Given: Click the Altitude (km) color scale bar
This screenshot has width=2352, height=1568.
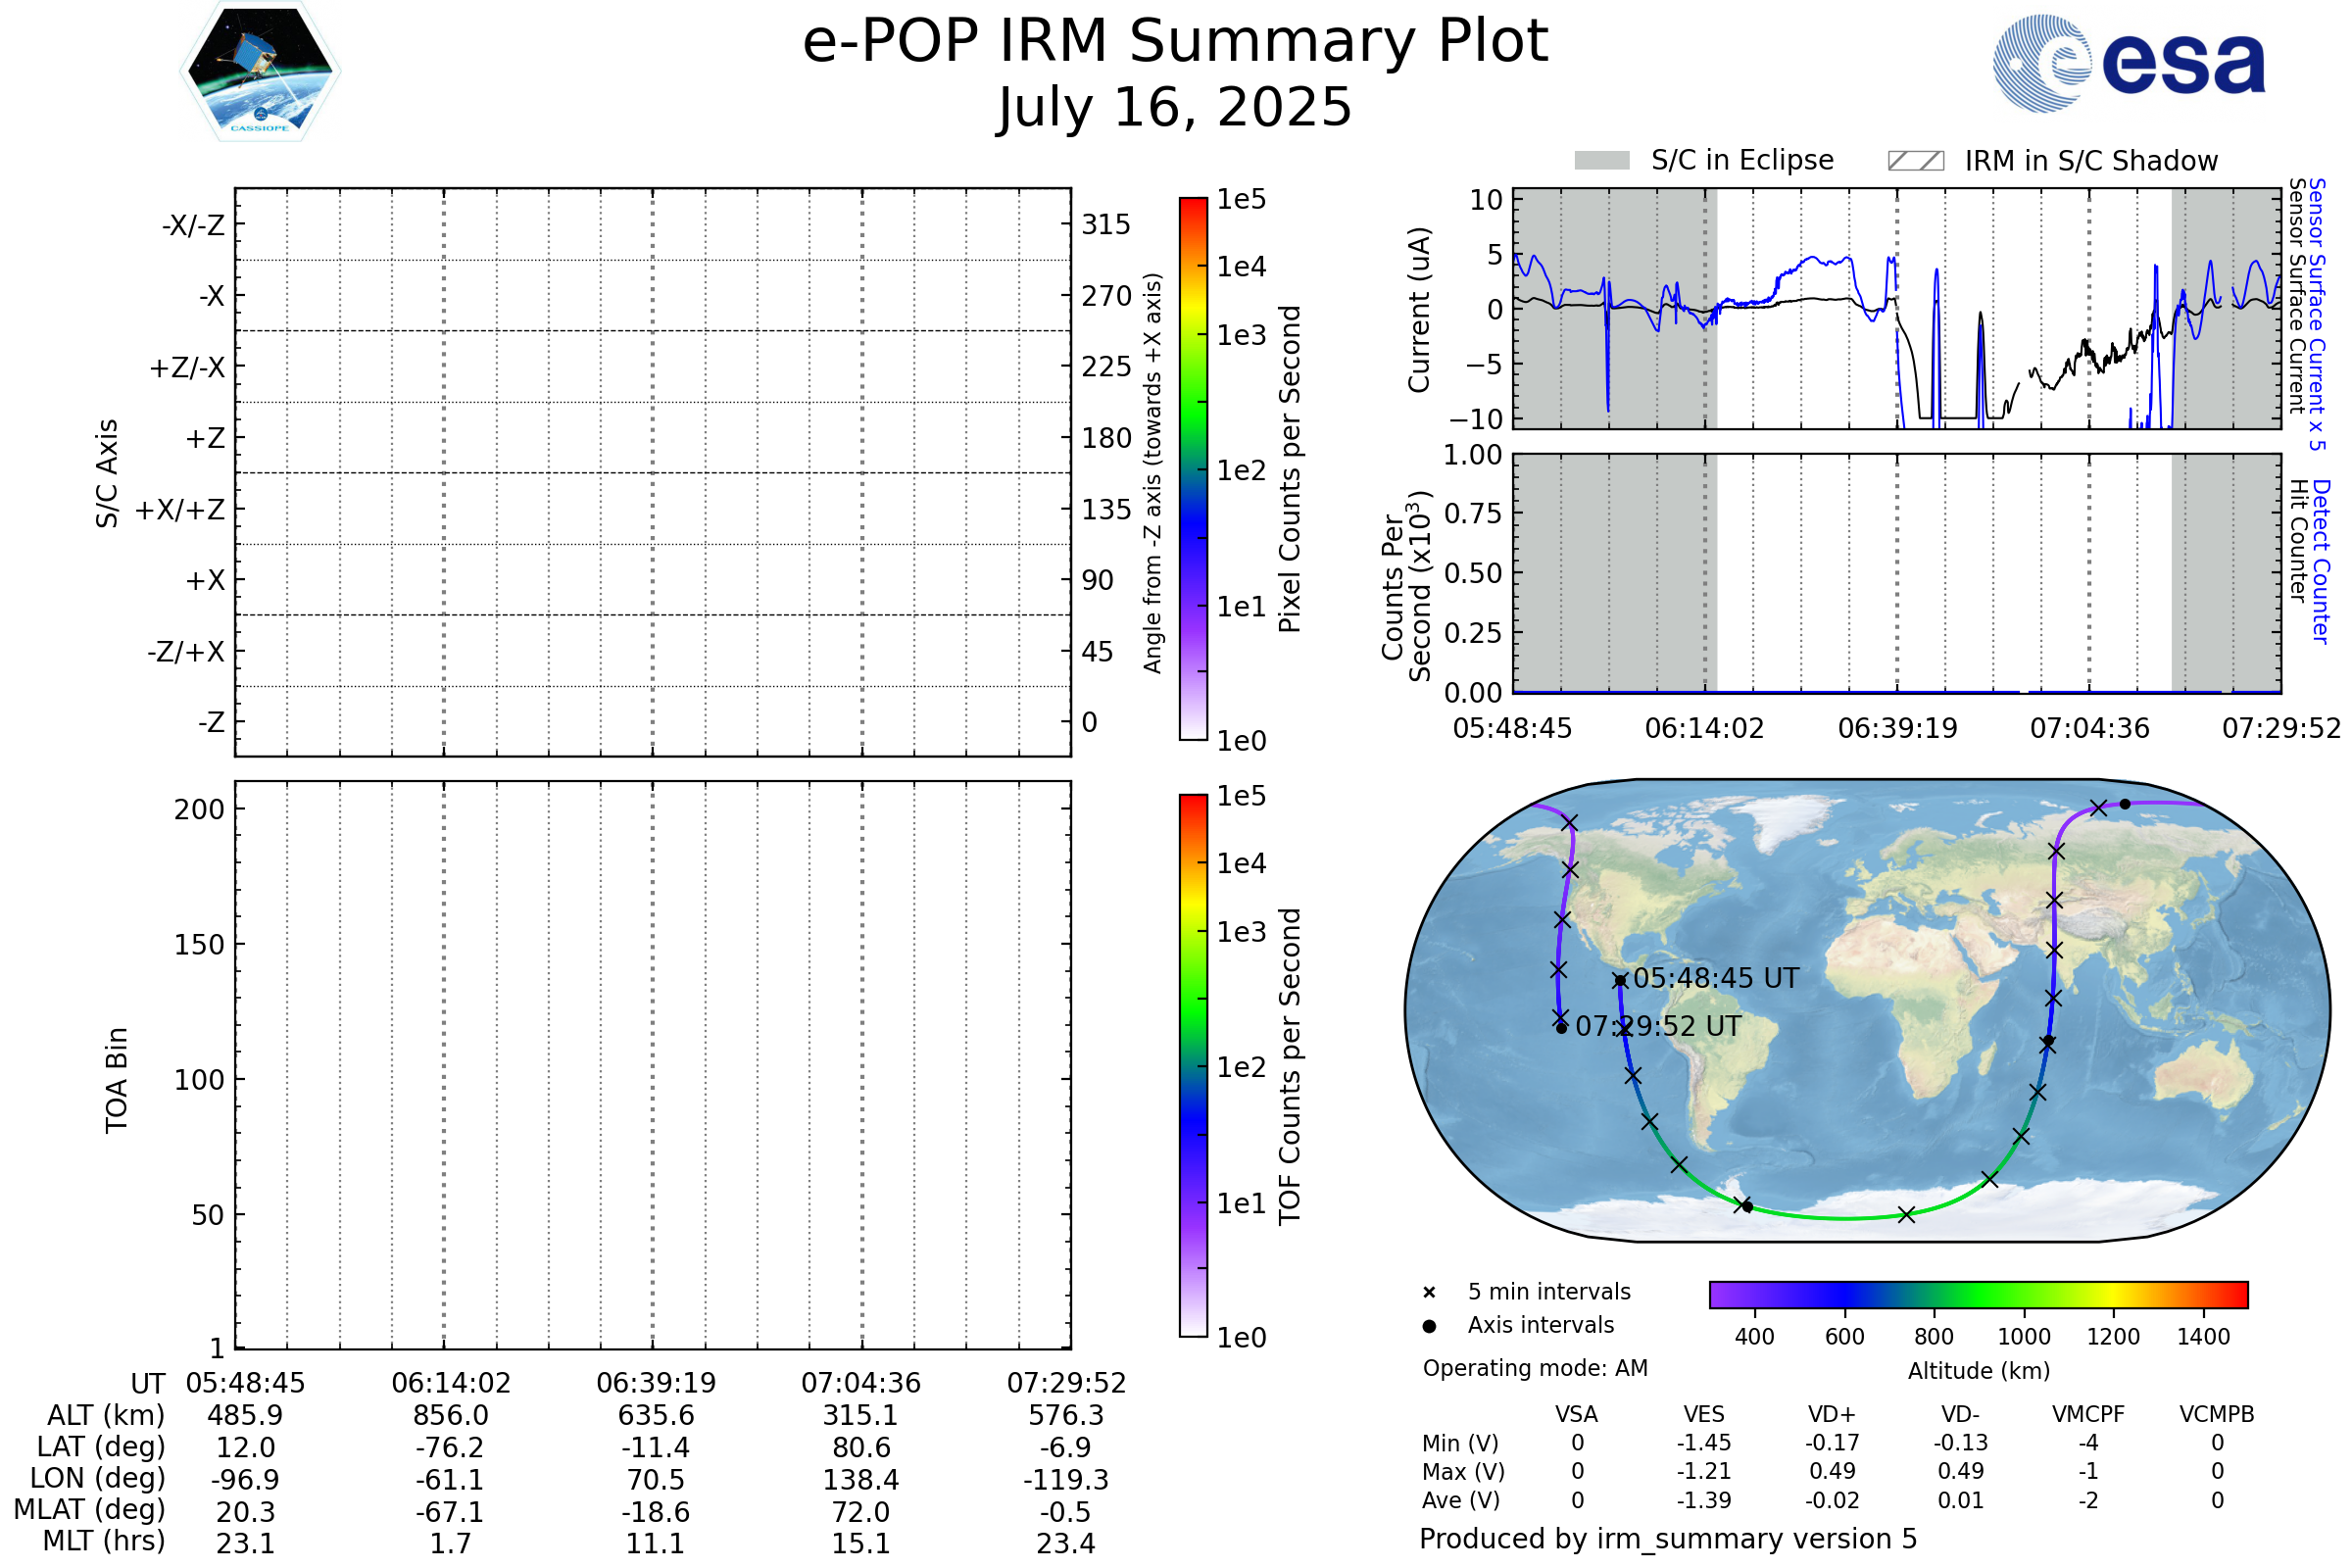Looking at the screenshot, I should [1978, 1294].
